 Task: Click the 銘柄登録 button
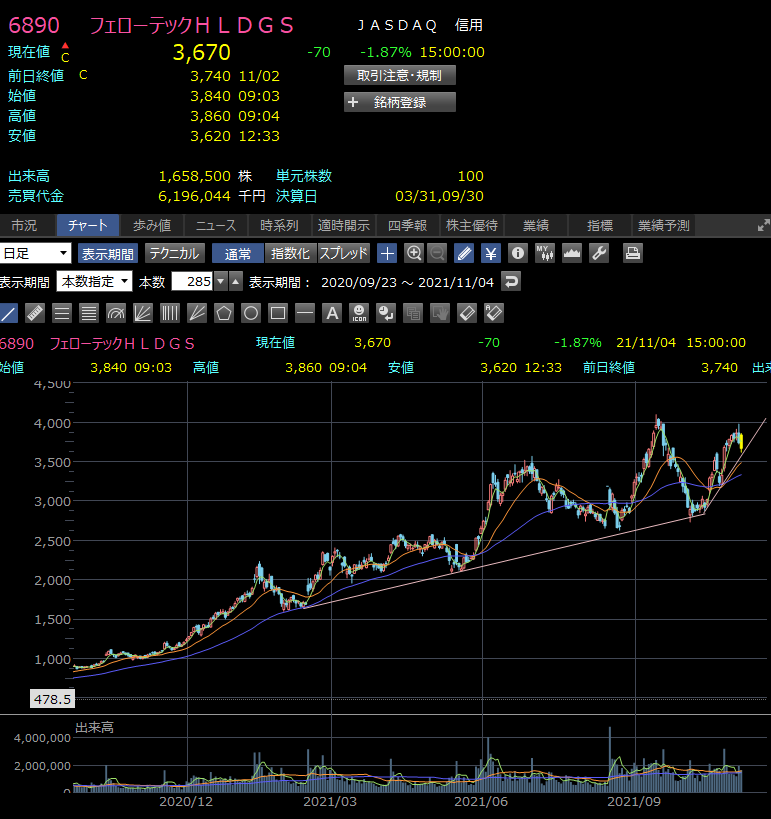399,102
